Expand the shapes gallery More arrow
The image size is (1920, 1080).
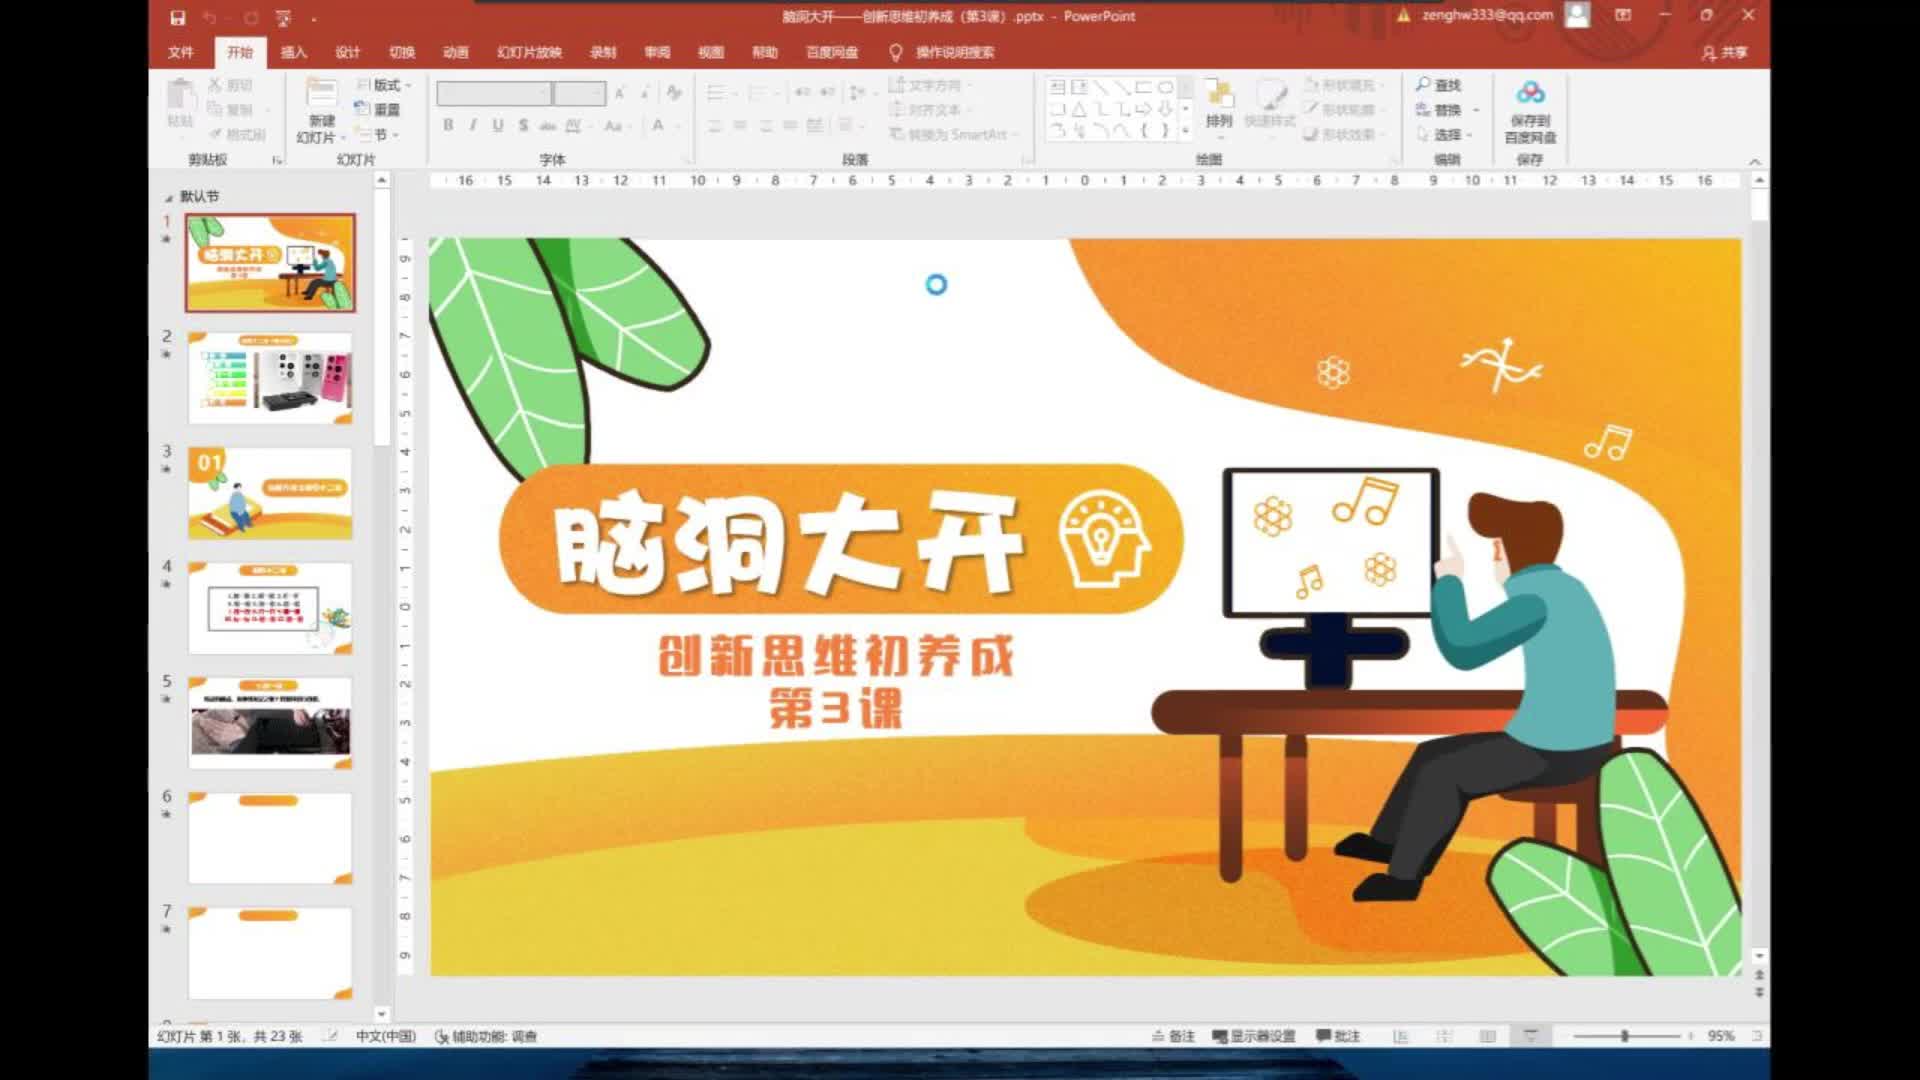point(1186,131)
